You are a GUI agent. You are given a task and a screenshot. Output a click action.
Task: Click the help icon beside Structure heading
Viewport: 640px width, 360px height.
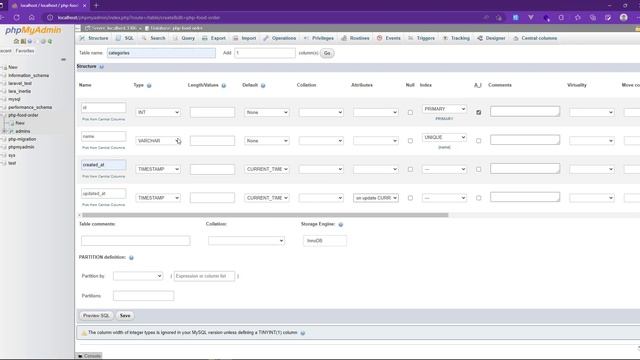pos(102,67)
